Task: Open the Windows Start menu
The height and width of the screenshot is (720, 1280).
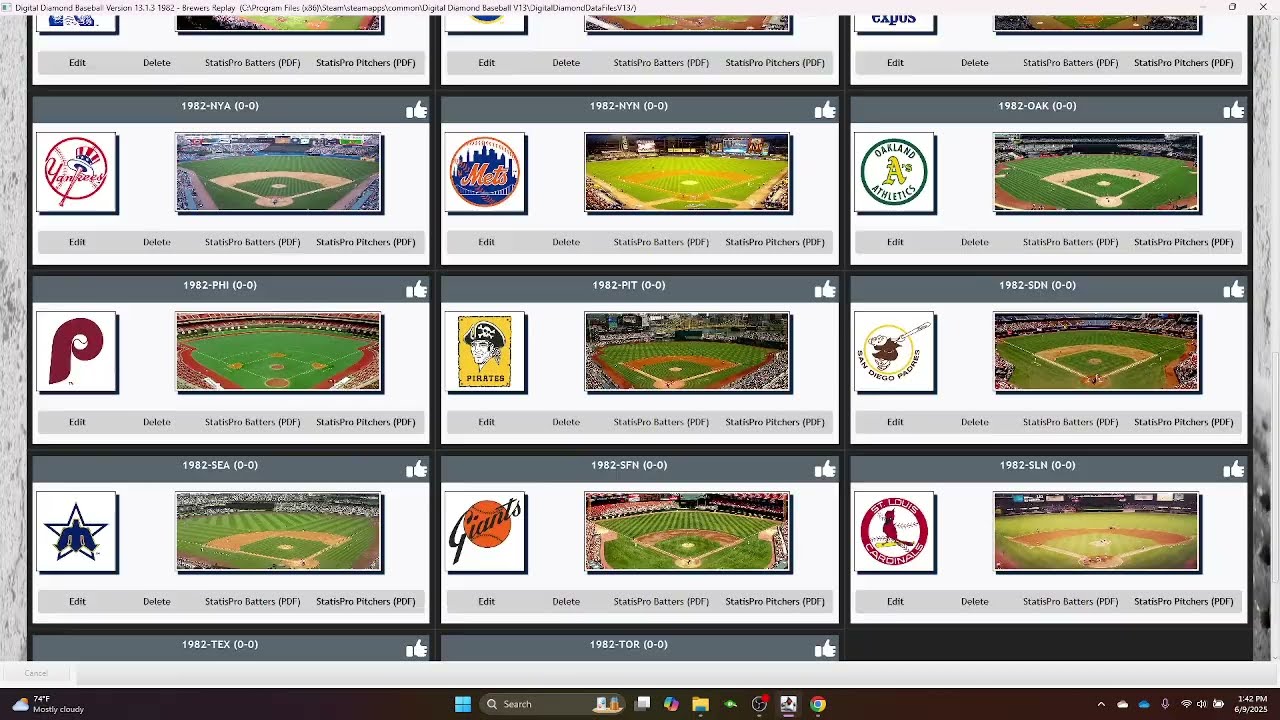Action: [463, 704]
